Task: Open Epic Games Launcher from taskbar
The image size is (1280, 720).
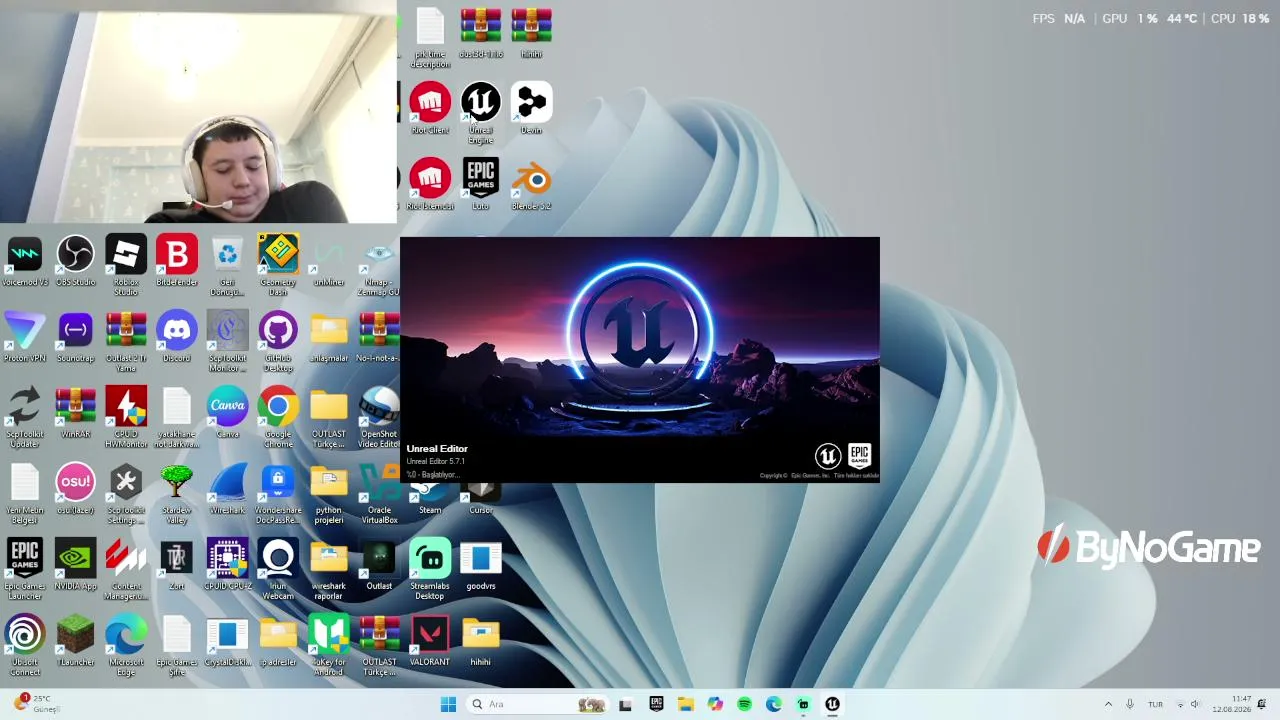Action: (656, 704)
